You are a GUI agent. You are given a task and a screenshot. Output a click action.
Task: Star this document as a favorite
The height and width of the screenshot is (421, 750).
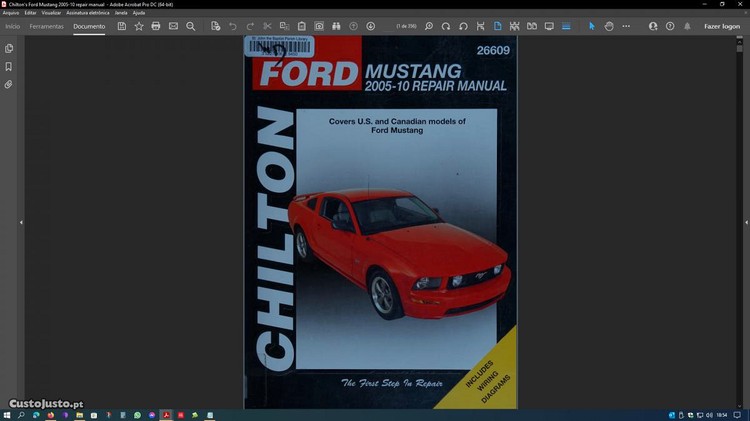(139, 26)
